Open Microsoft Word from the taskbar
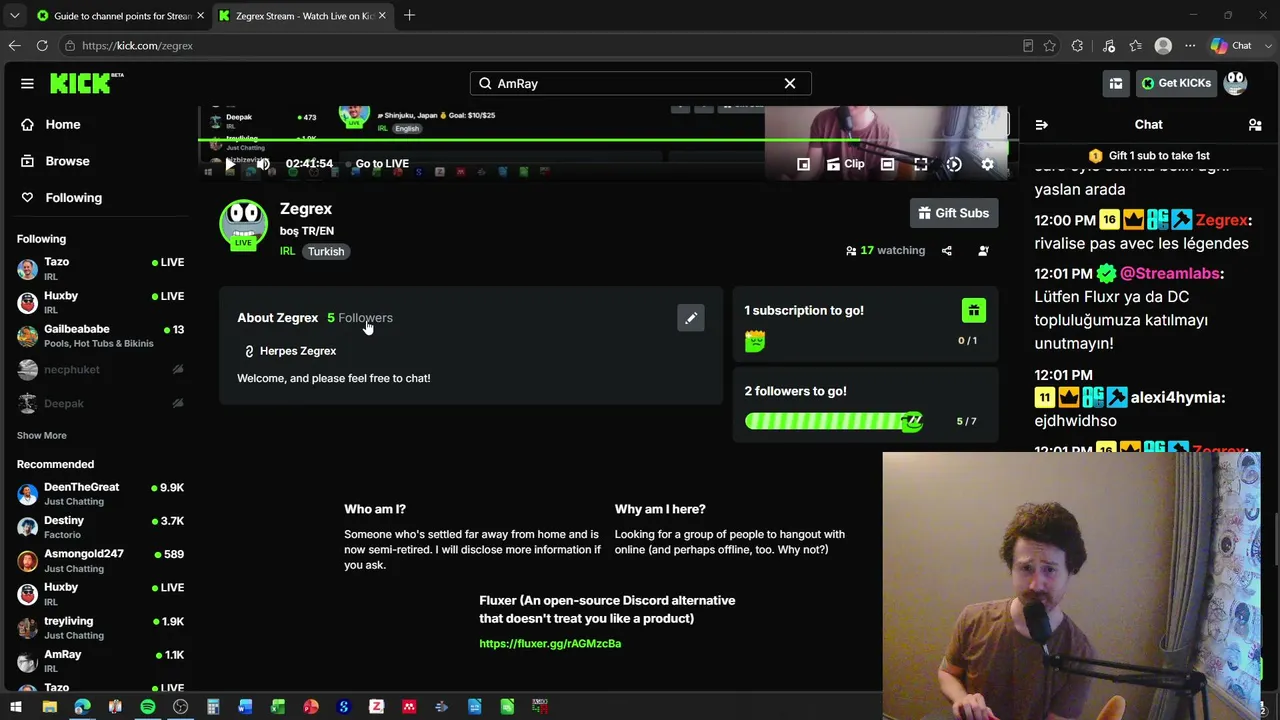The height and width of the screenshot is (720, 1280). coord(246,707)
